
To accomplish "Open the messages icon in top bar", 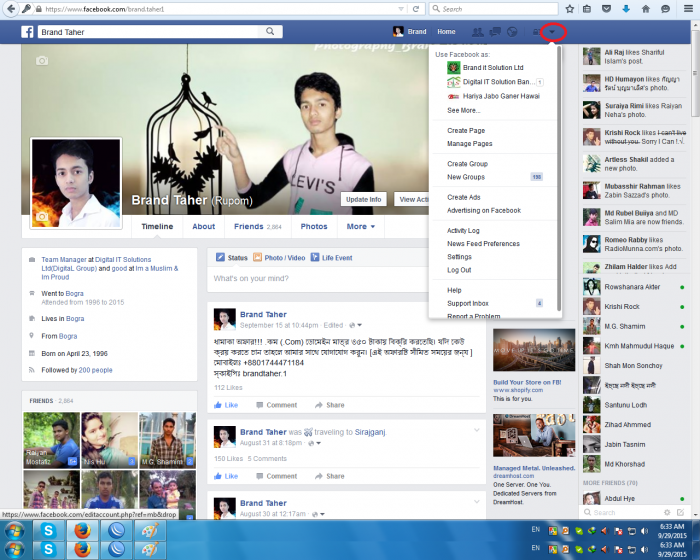I will click(x=495, y=32).
